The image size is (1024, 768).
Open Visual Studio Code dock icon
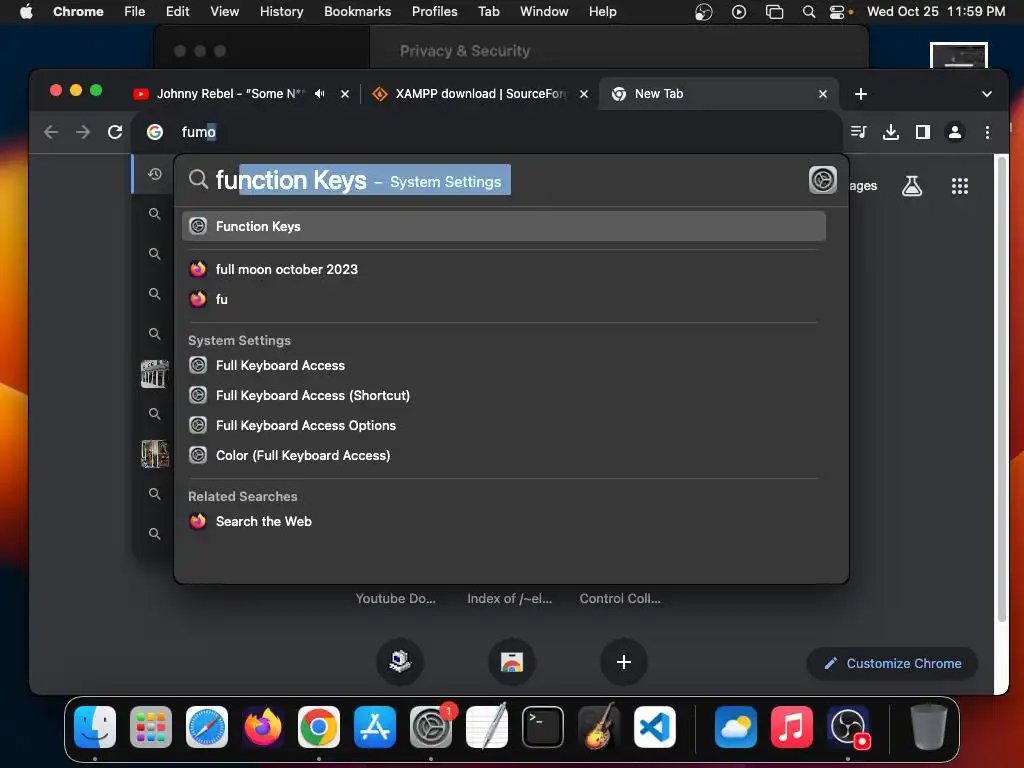(655, 727)
